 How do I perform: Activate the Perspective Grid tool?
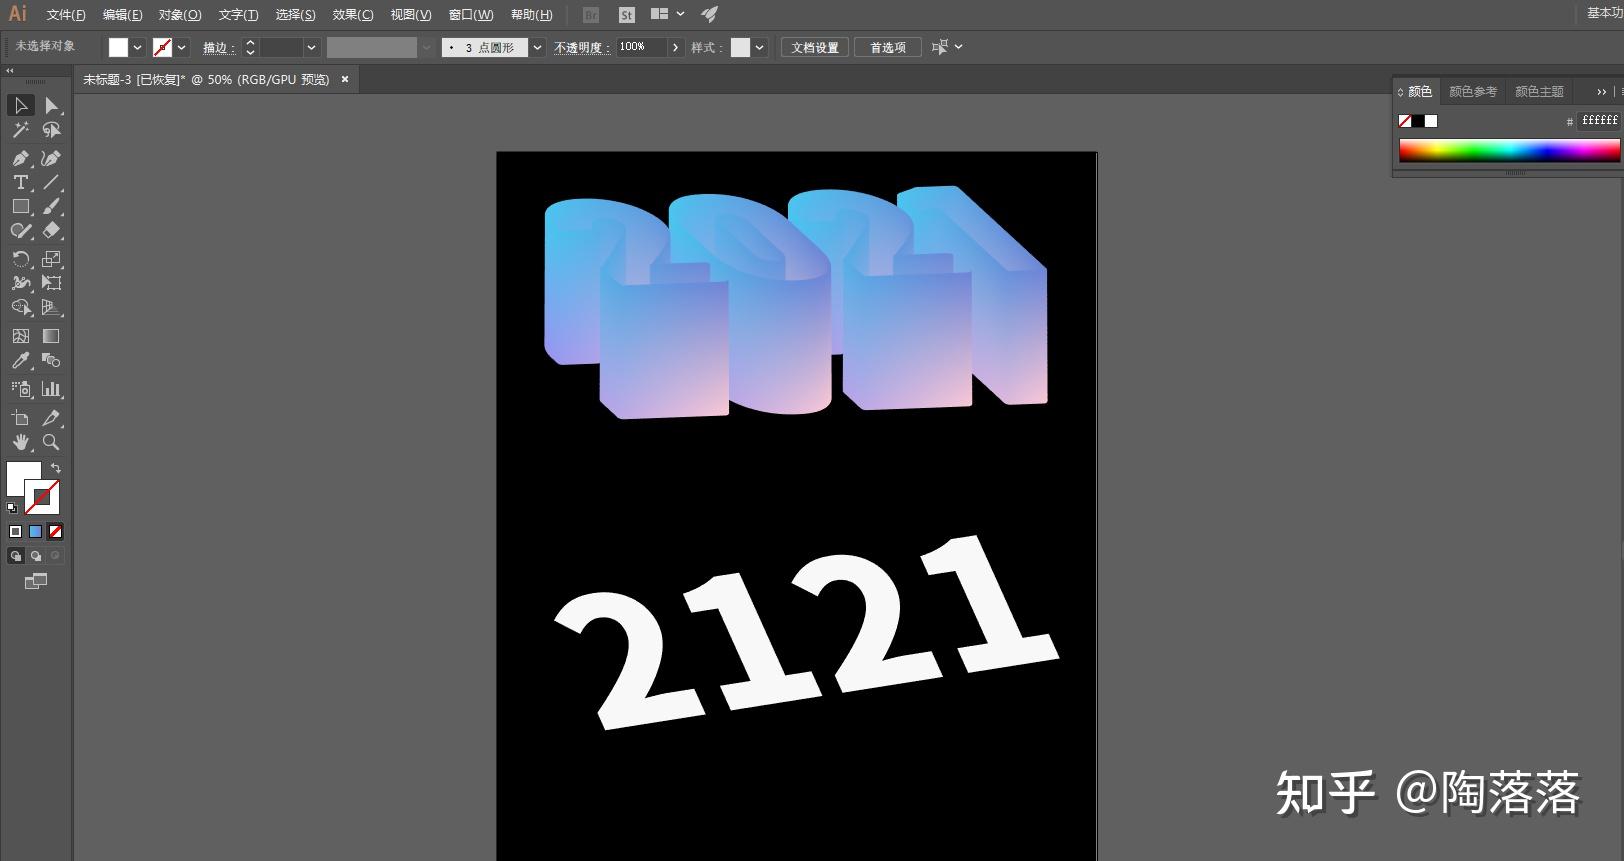(52, 307)
